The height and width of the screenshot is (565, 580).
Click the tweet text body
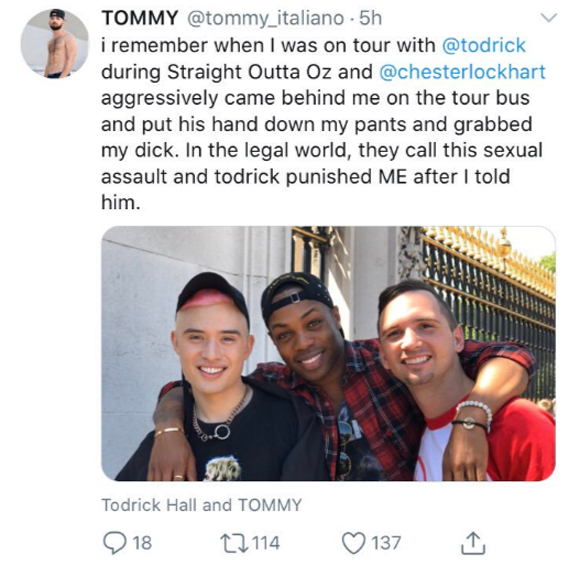[323, 124]
